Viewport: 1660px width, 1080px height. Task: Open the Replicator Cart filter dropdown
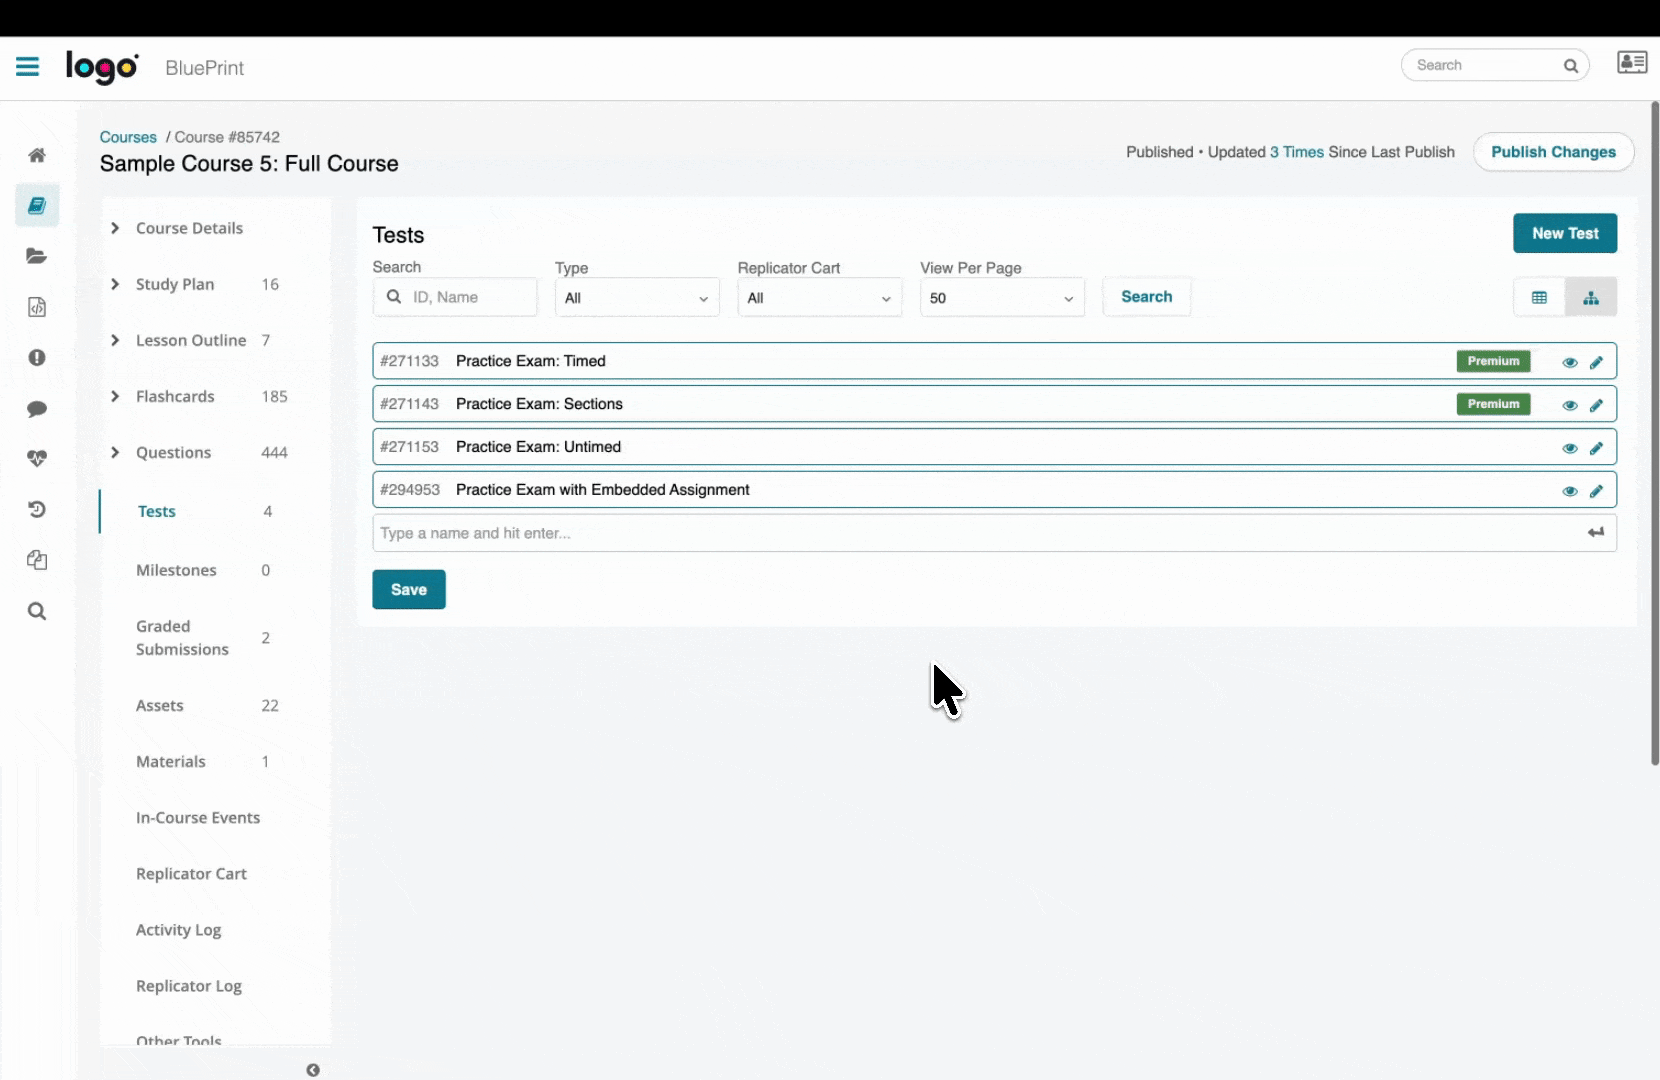820,298
